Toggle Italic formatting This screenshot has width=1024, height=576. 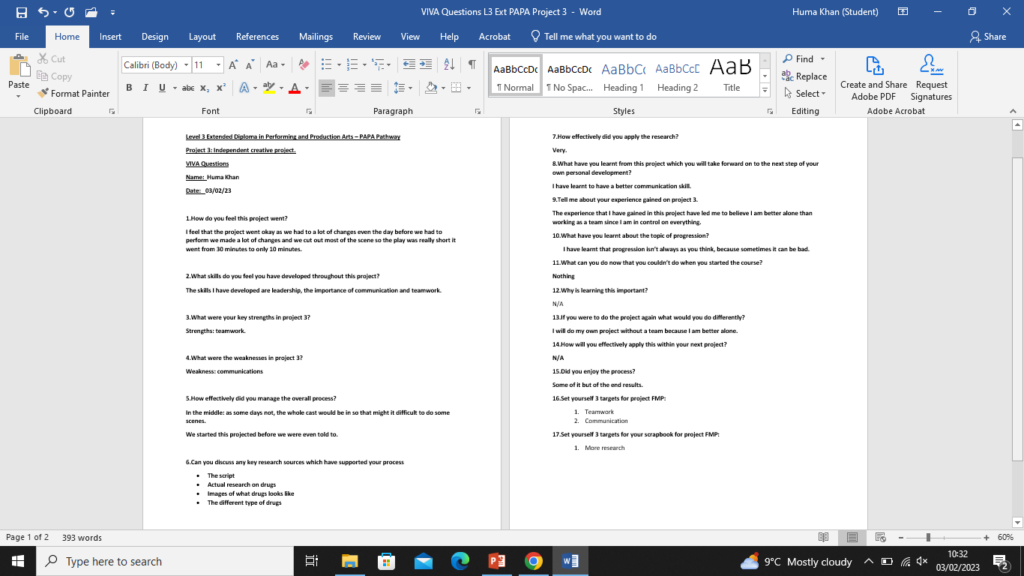click(146, 88)
